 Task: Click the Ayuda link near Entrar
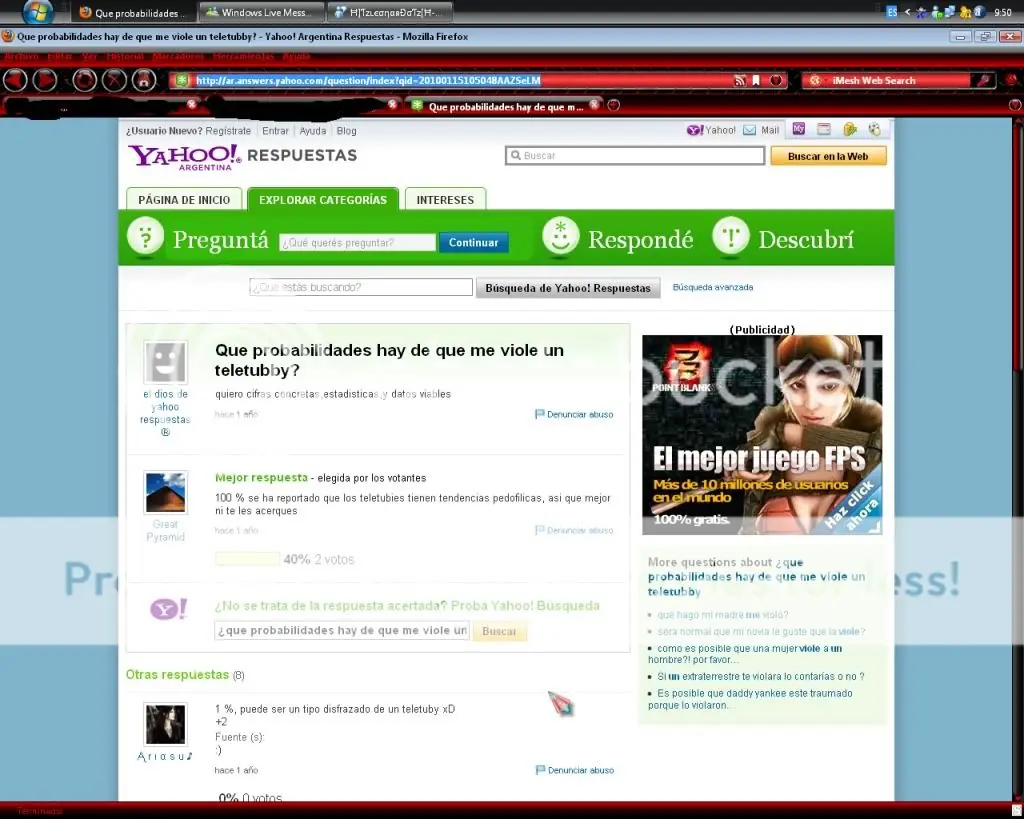pos(313,131)
